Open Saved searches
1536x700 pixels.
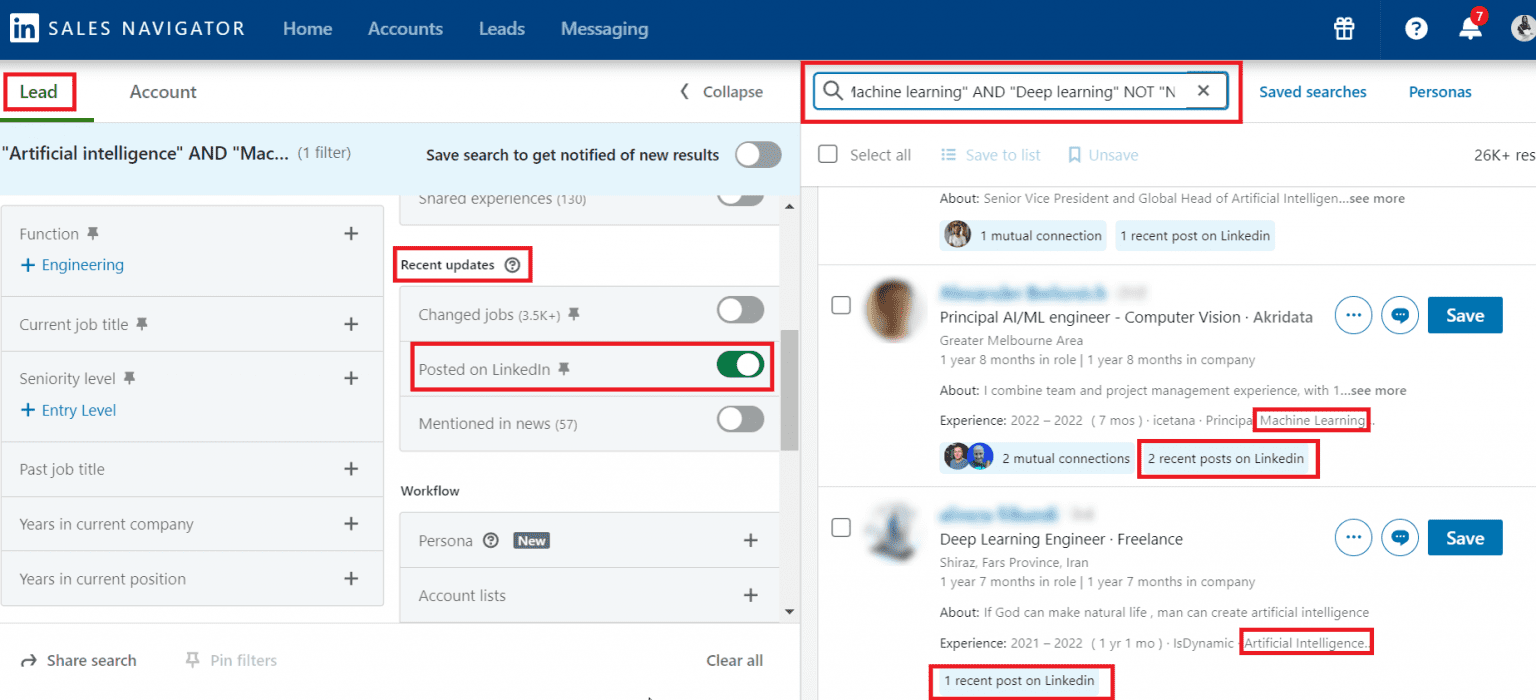pos(1313,91)
